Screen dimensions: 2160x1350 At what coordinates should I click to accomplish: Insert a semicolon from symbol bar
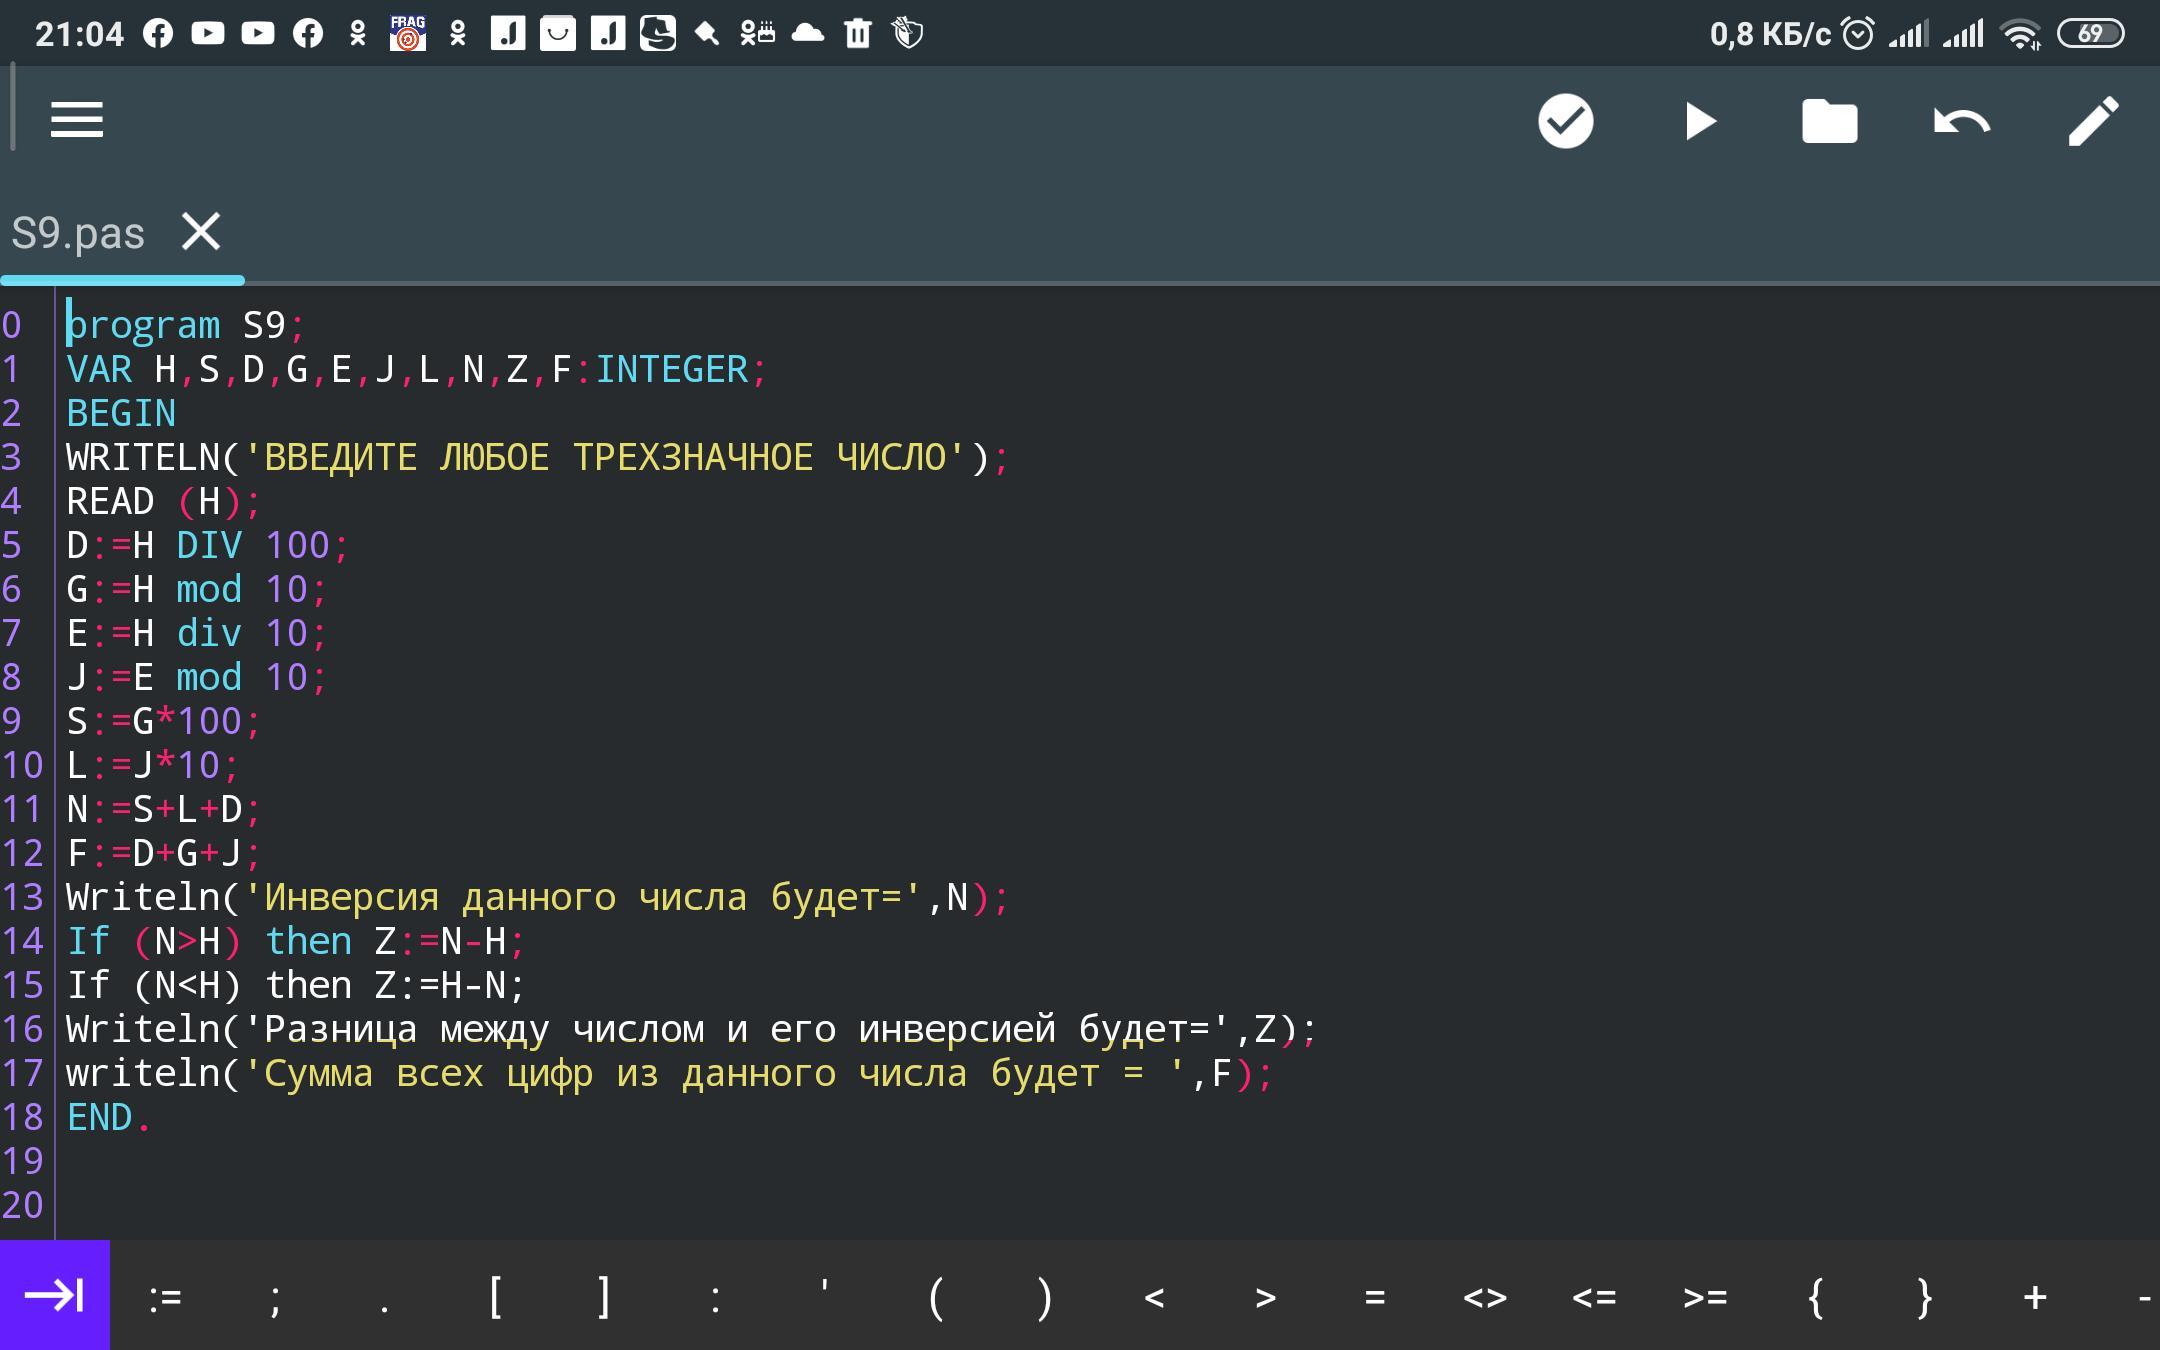point(275,1297)
